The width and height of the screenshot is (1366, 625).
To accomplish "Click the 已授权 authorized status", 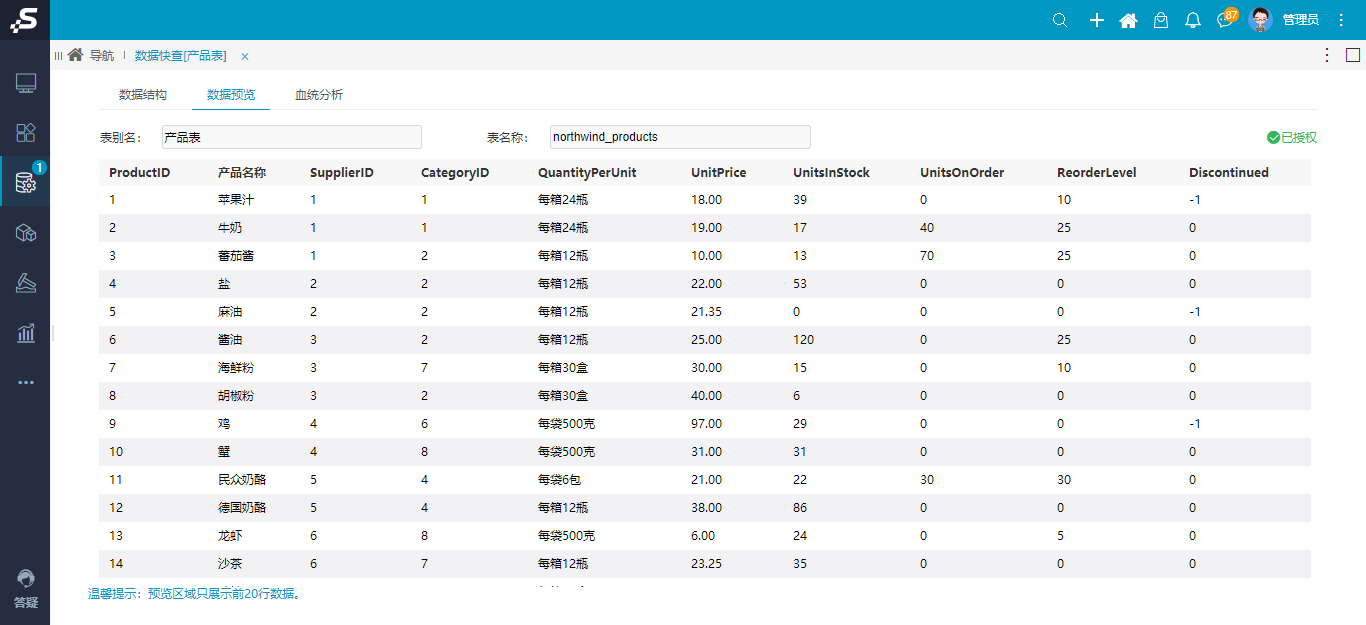I will (x=1292, y=137).
